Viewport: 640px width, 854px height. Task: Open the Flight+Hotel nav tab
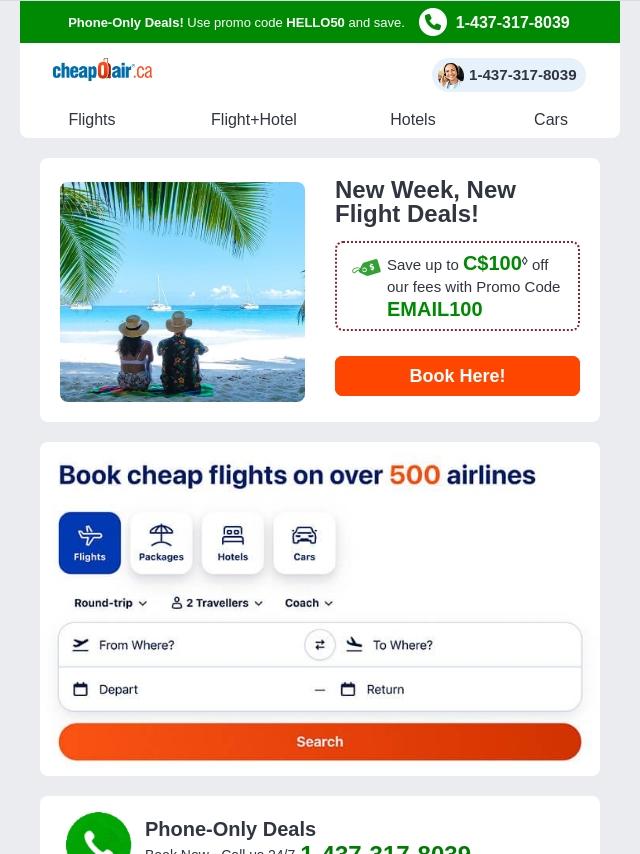click(x=254, y=119)
